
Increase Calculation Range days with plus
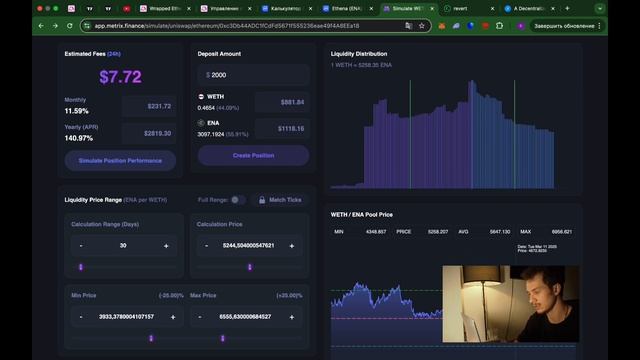click(x=166, y=246)
